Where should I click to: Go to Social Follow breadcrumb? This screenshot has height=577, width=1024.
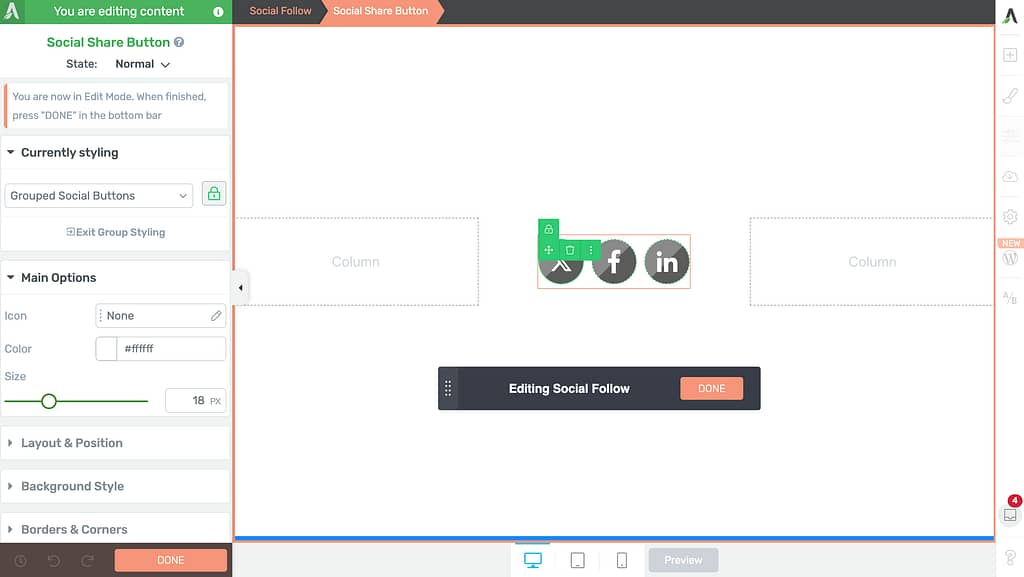(280, 11)
